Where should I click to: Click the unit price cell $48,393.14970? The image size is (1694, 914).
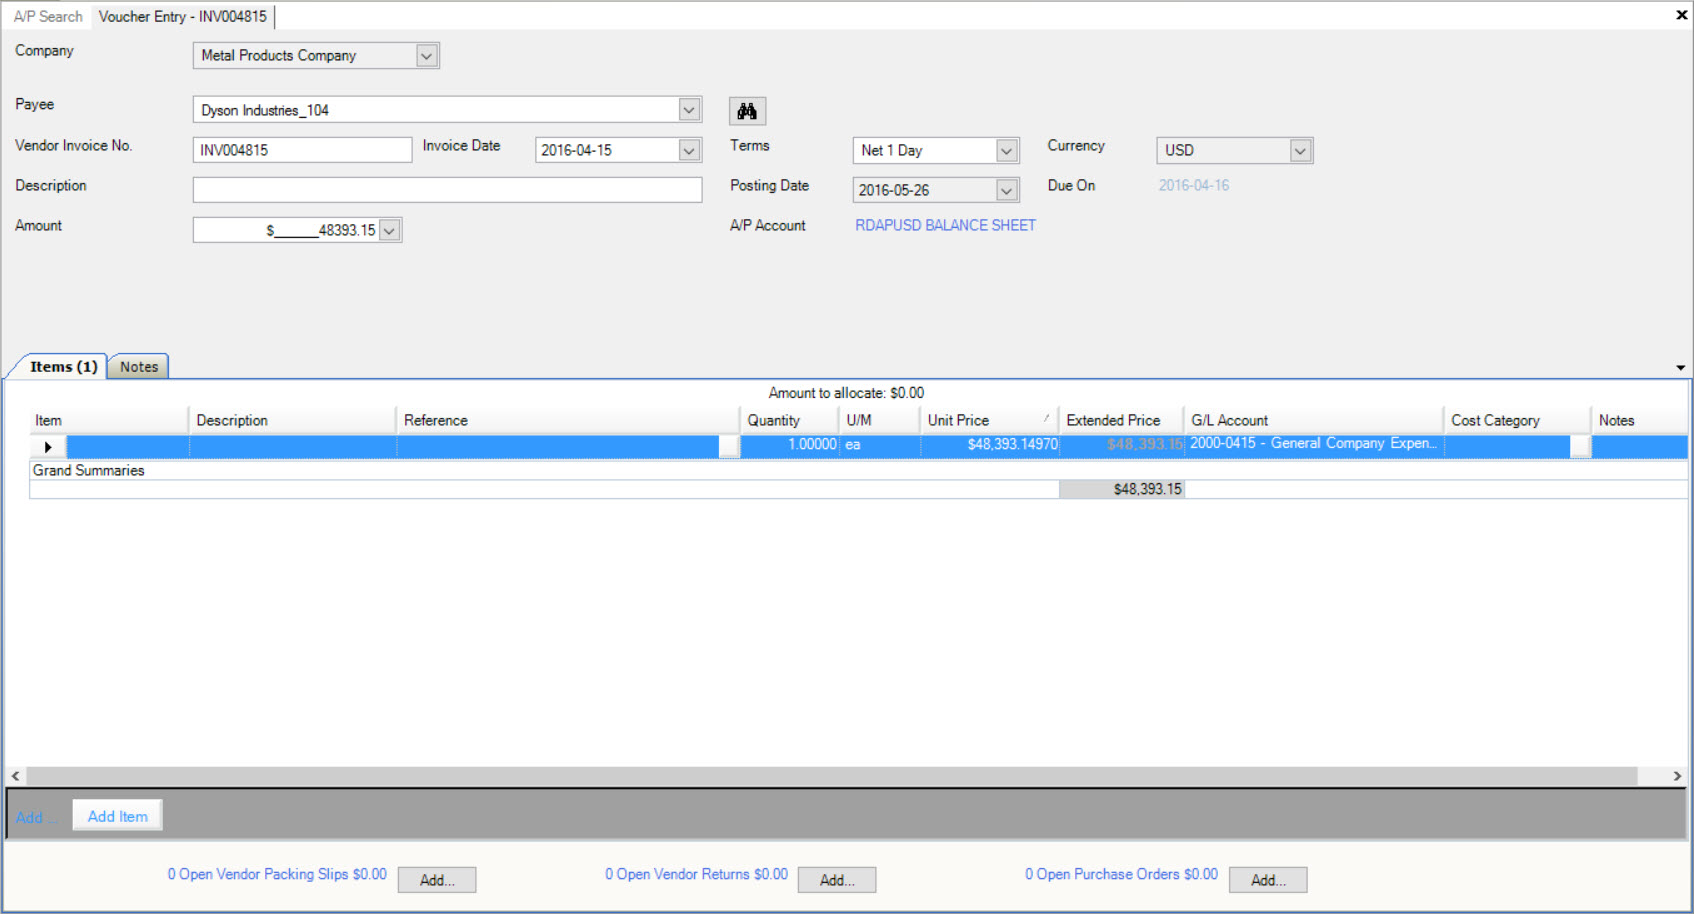pyautogui.click(x=990, y=445)
